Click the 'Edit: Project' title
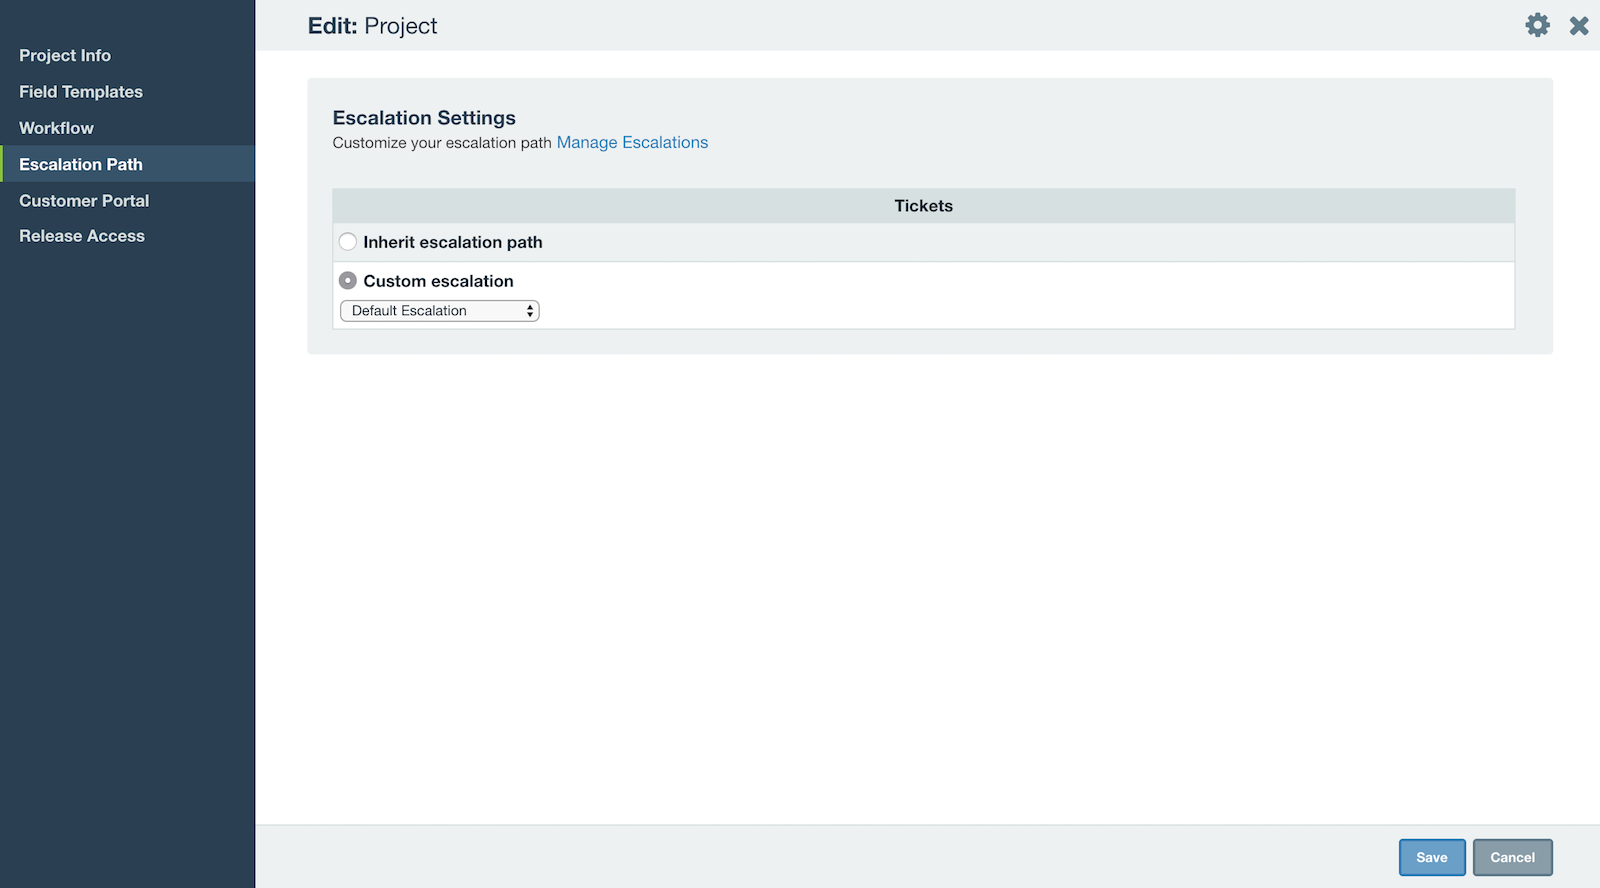The width and height of the screenshot is (1600, 888). pos(372,26)
